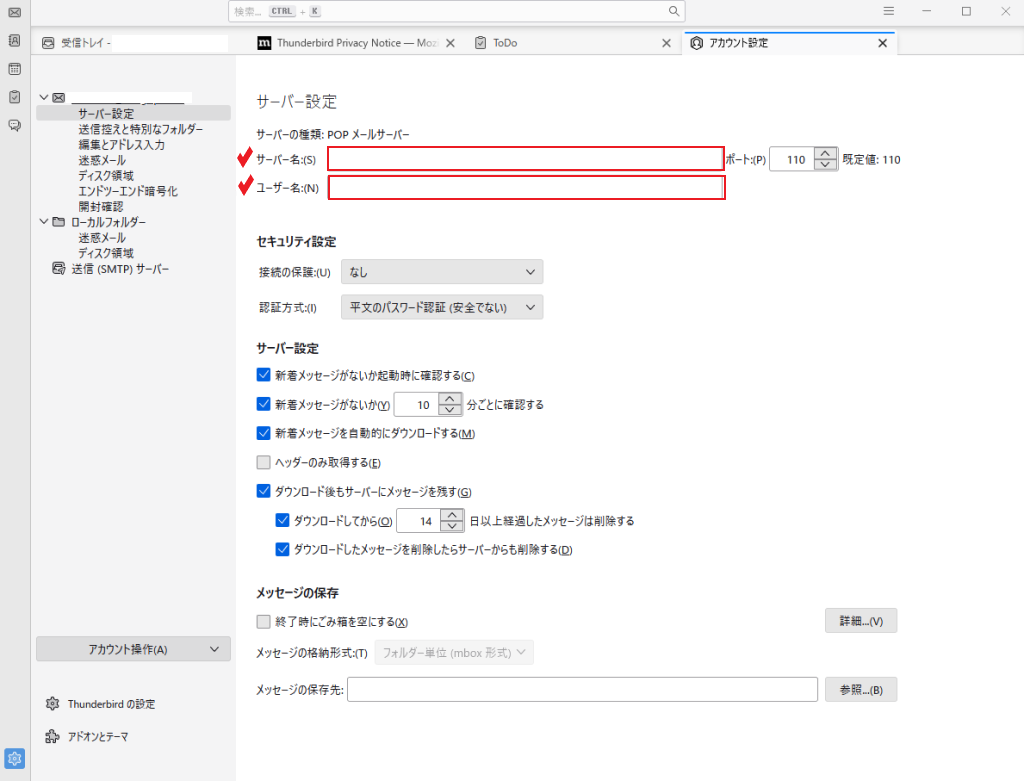Open the Thunderbird hamburger menu
1024x781 pixels.
pyautogui.click(x=888, y=11)
